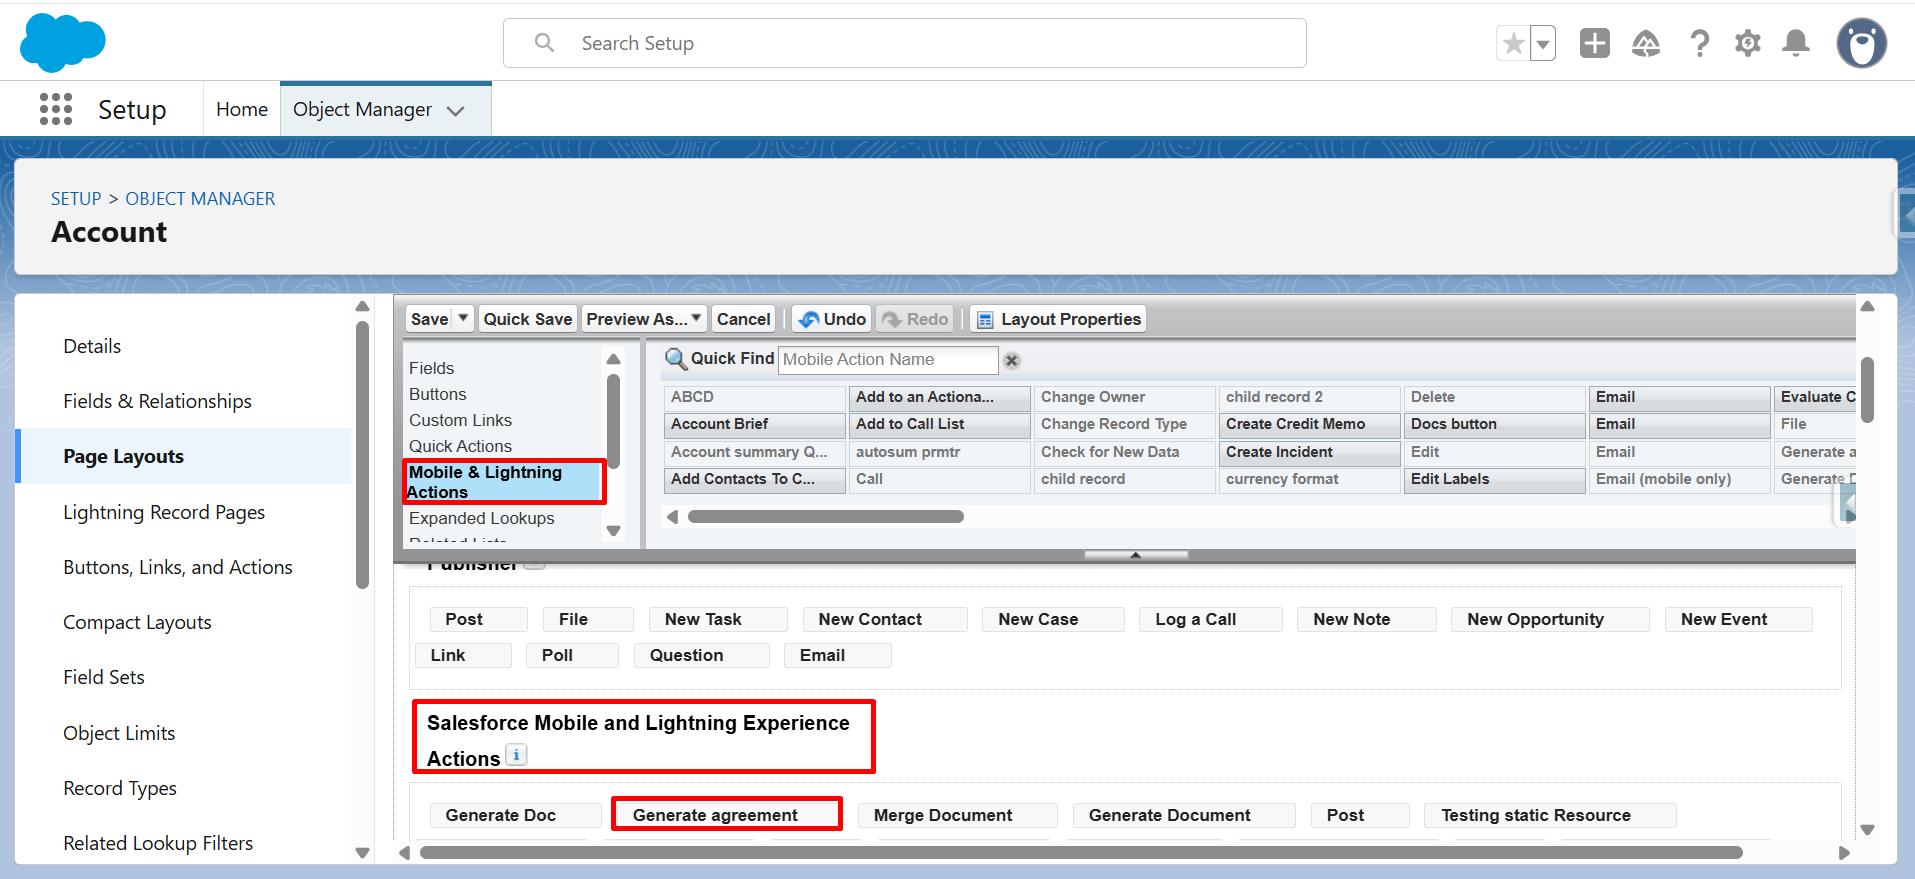Click the Quick Find input field
The height and width of the screenshot is (879, 1915).
tap(887, 360)
